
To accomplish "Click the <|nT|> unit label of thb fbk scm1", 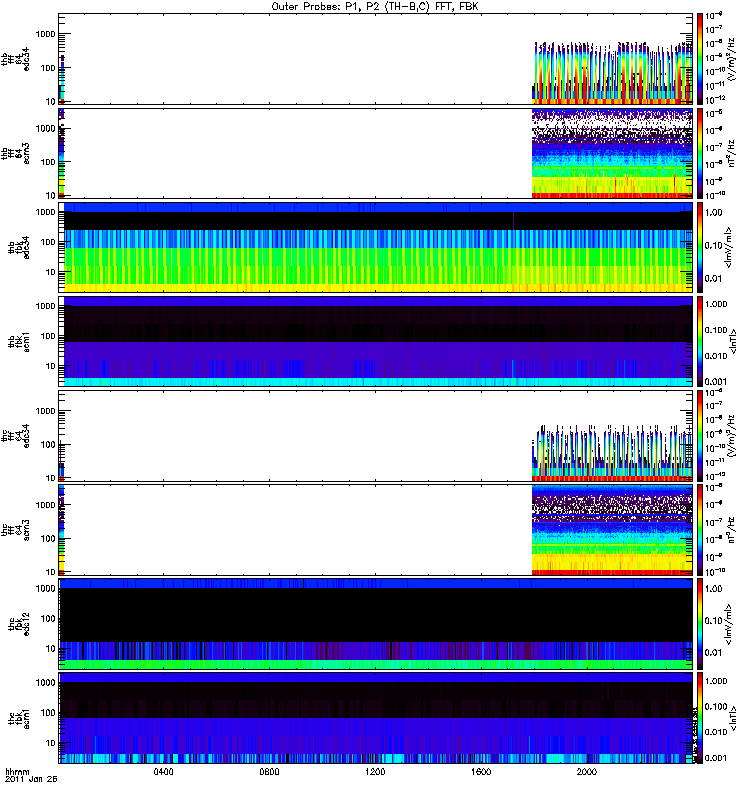I will [734, 341].
